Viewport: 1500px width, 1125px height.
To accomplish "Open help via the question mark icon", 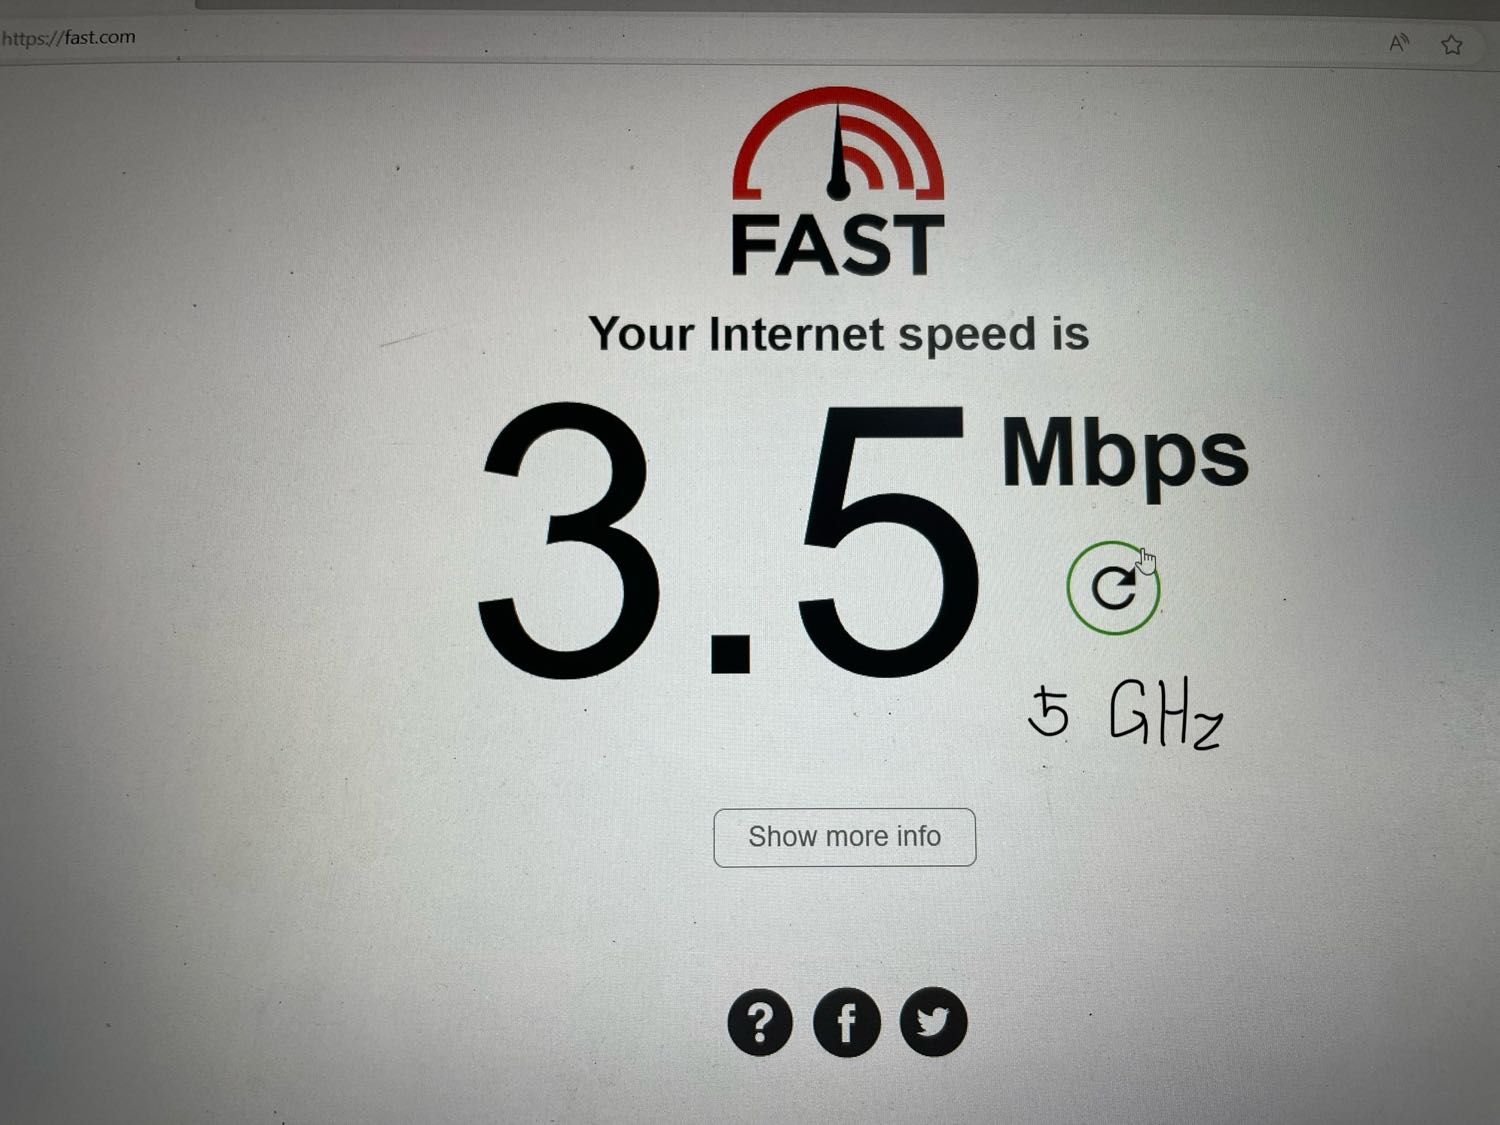I will [760, 1022].
